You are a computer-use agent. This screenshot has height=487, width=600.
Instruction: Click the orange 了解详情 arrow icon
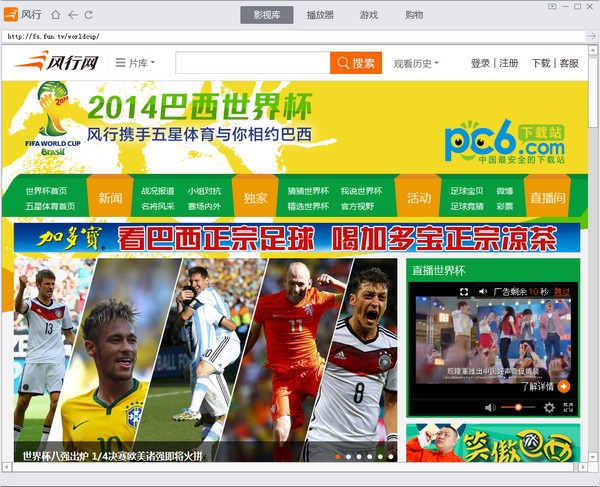(x=564, y=386)
